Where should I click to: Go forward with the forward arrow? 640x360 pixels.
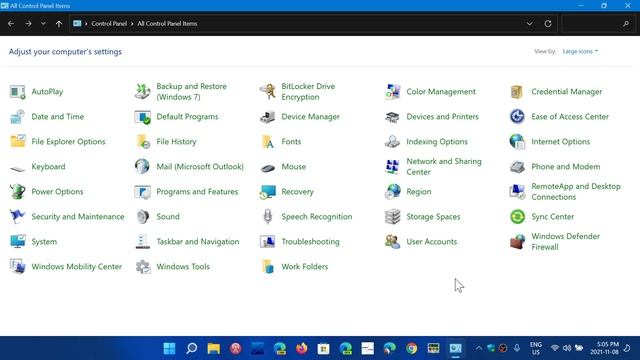point(28,24)
